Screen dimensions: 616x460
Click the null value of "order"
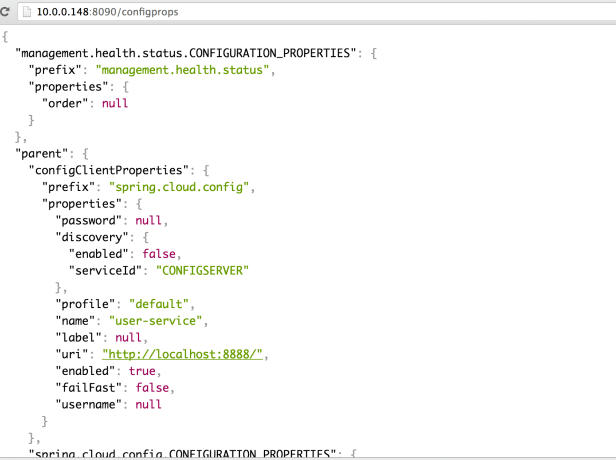pyautogui.click(x=115, y=103)
